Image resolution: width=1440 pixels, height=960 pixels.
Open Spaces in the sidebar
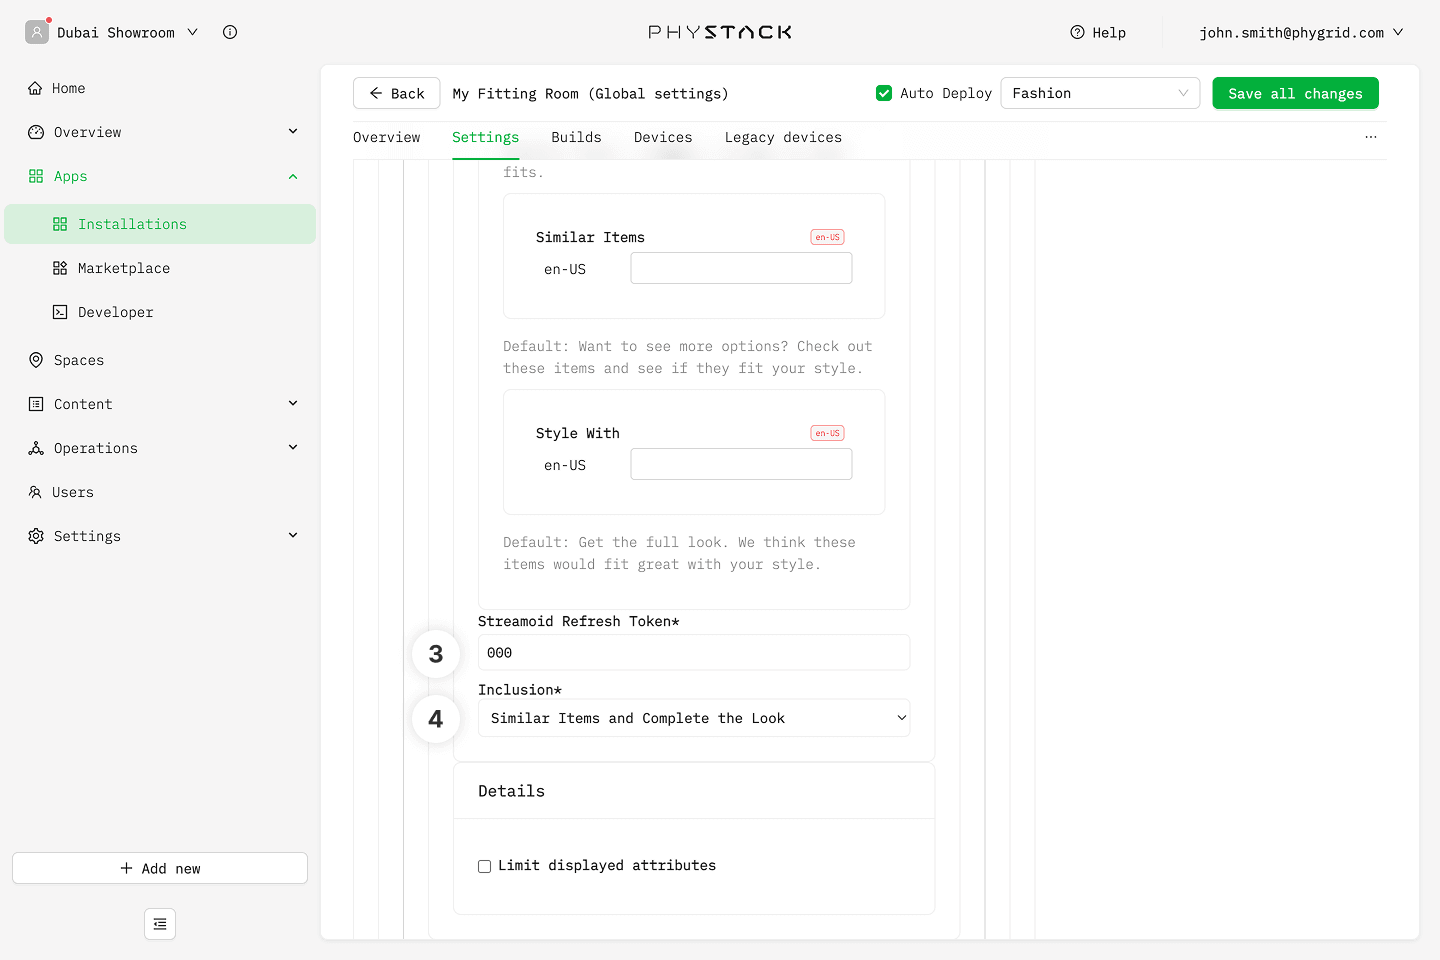(x=160, y=360)
